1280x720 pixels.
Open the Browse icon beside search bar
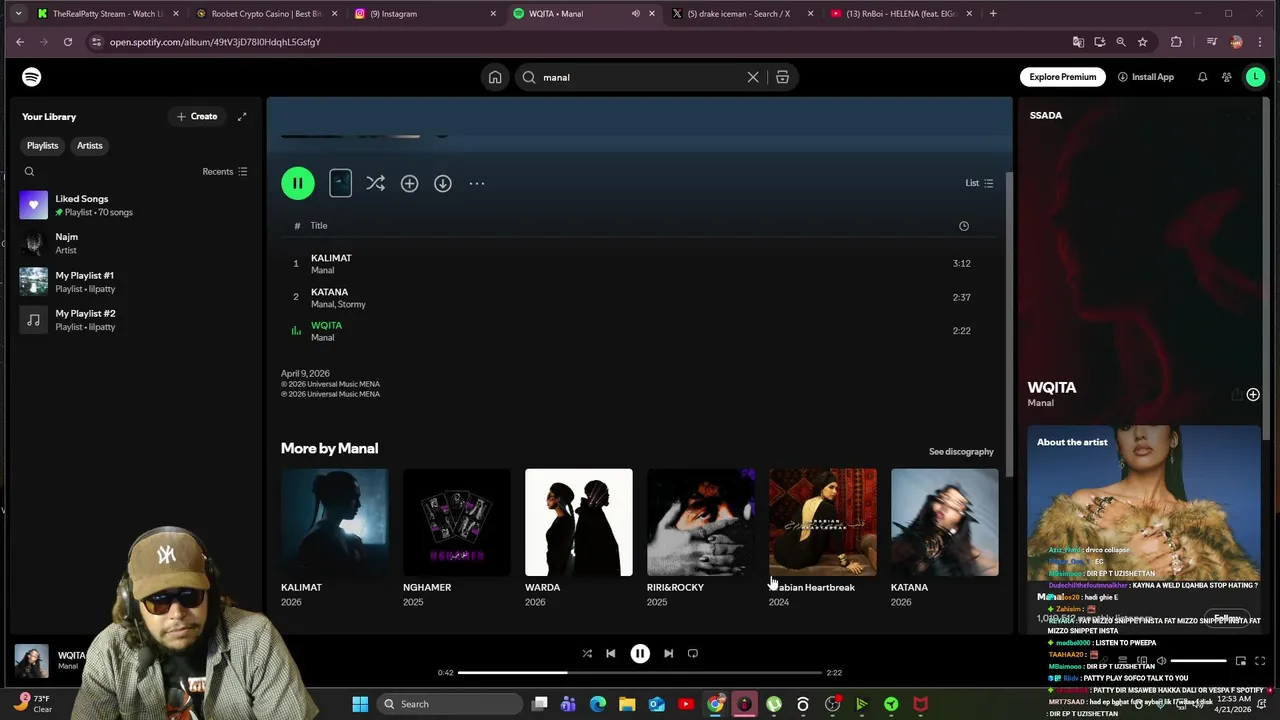[x=782, y=77]
